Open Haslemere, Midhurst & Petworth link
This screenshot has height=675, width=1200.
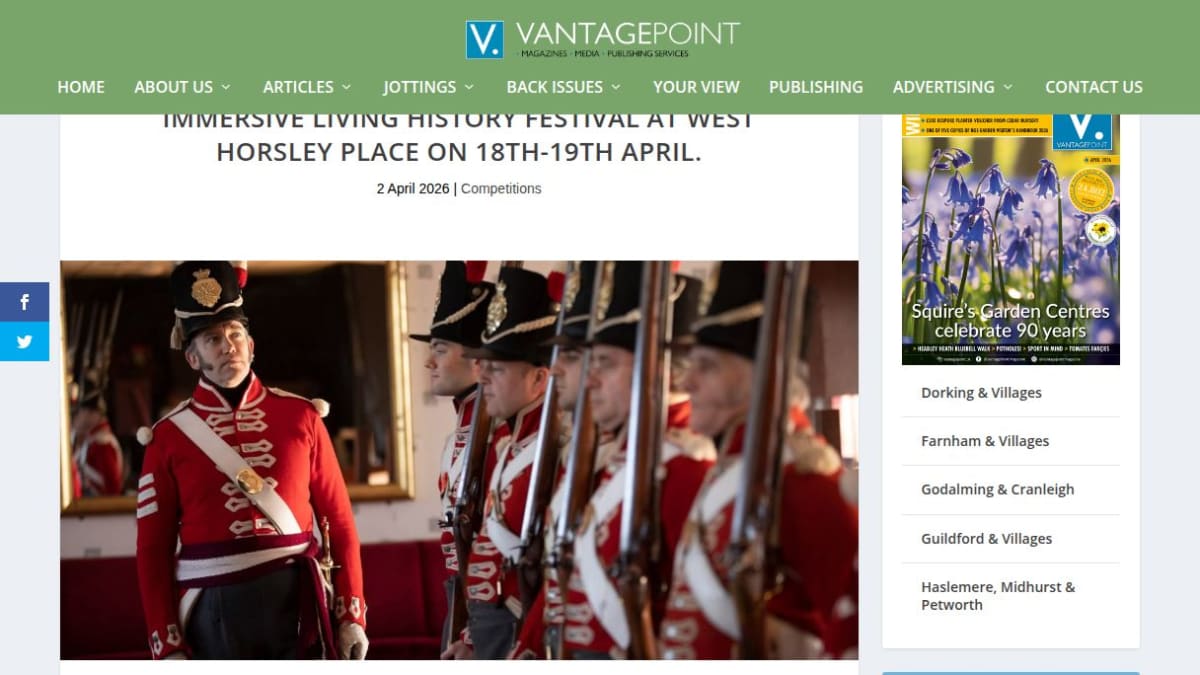click(x=998, y=596)
